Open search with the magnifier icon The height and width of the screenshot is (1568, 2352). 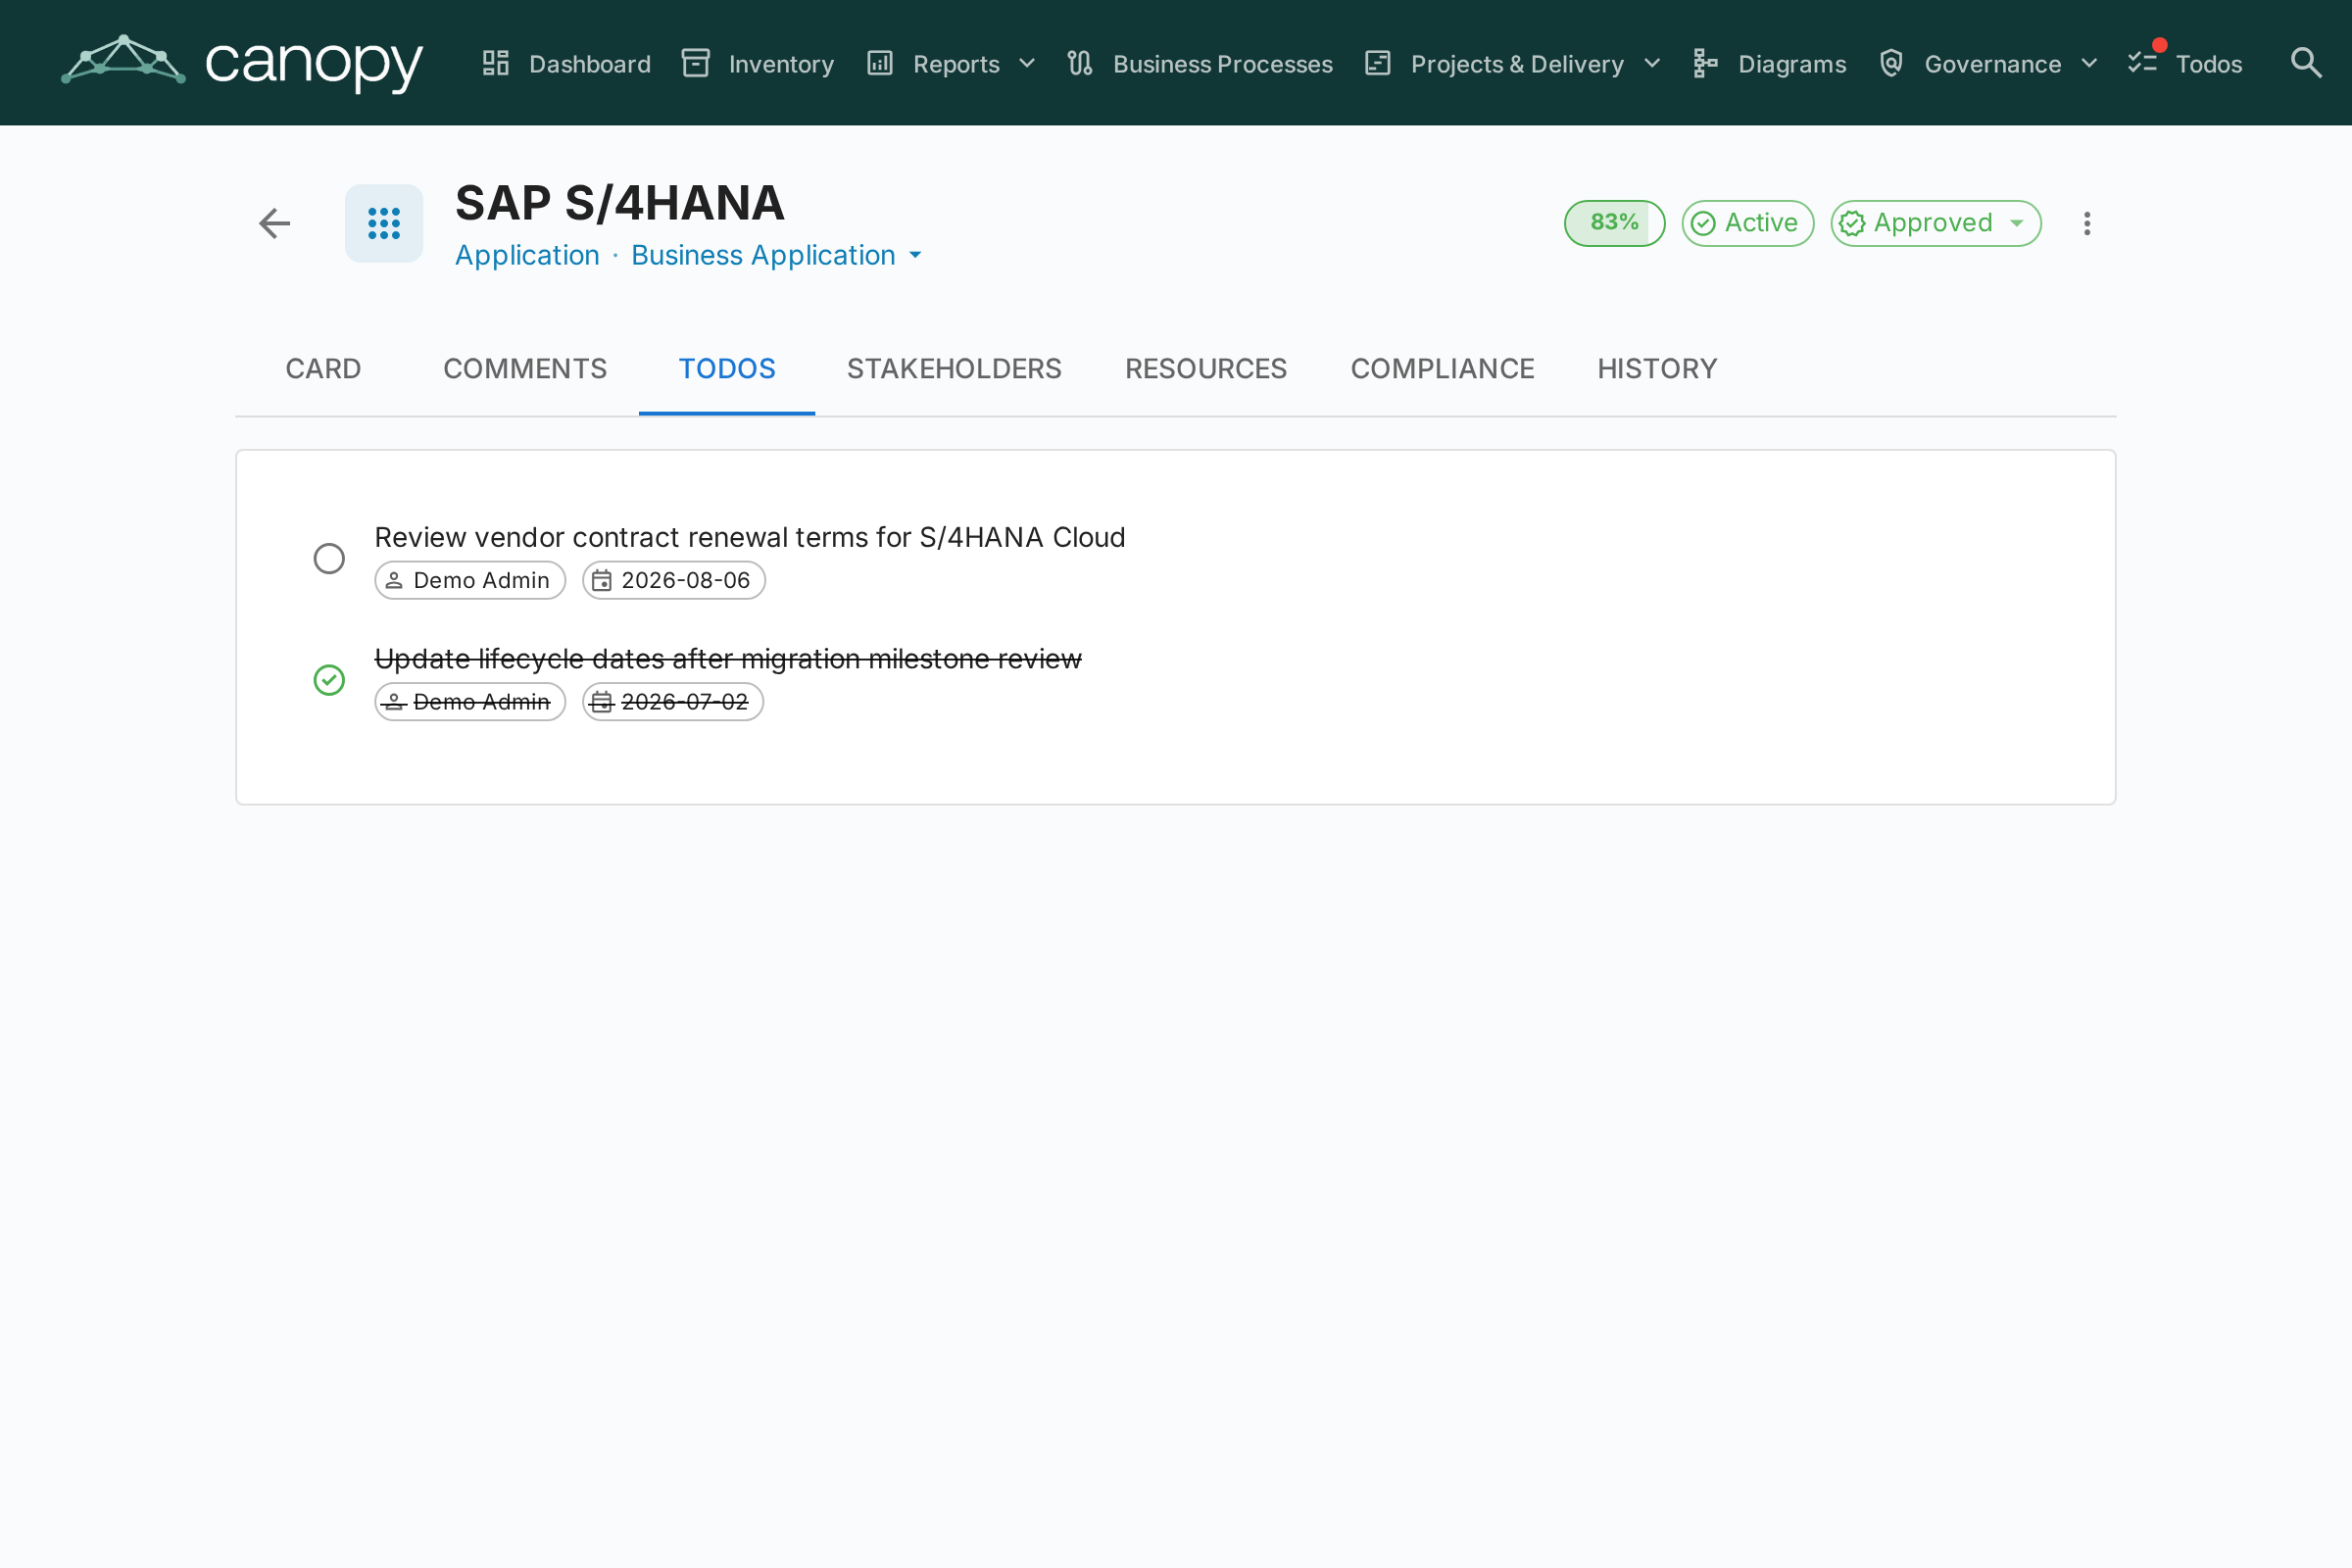[2306, 63]
